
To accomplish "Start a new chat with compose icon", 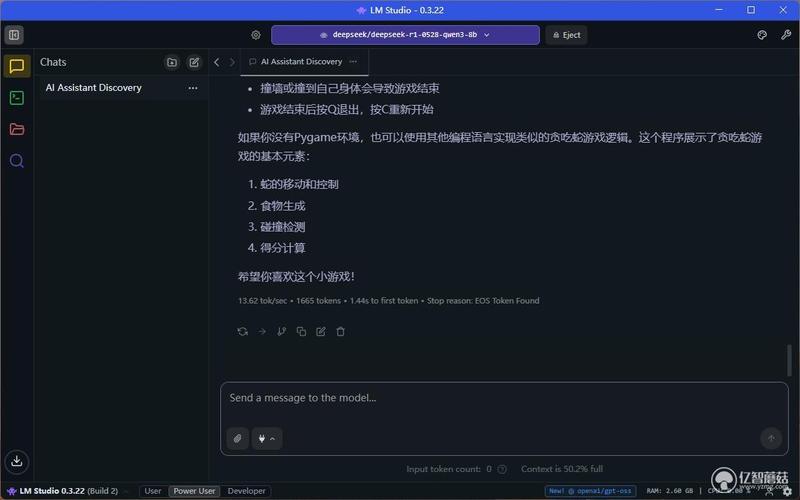I will pyautogui.click(x=194, y=62).
